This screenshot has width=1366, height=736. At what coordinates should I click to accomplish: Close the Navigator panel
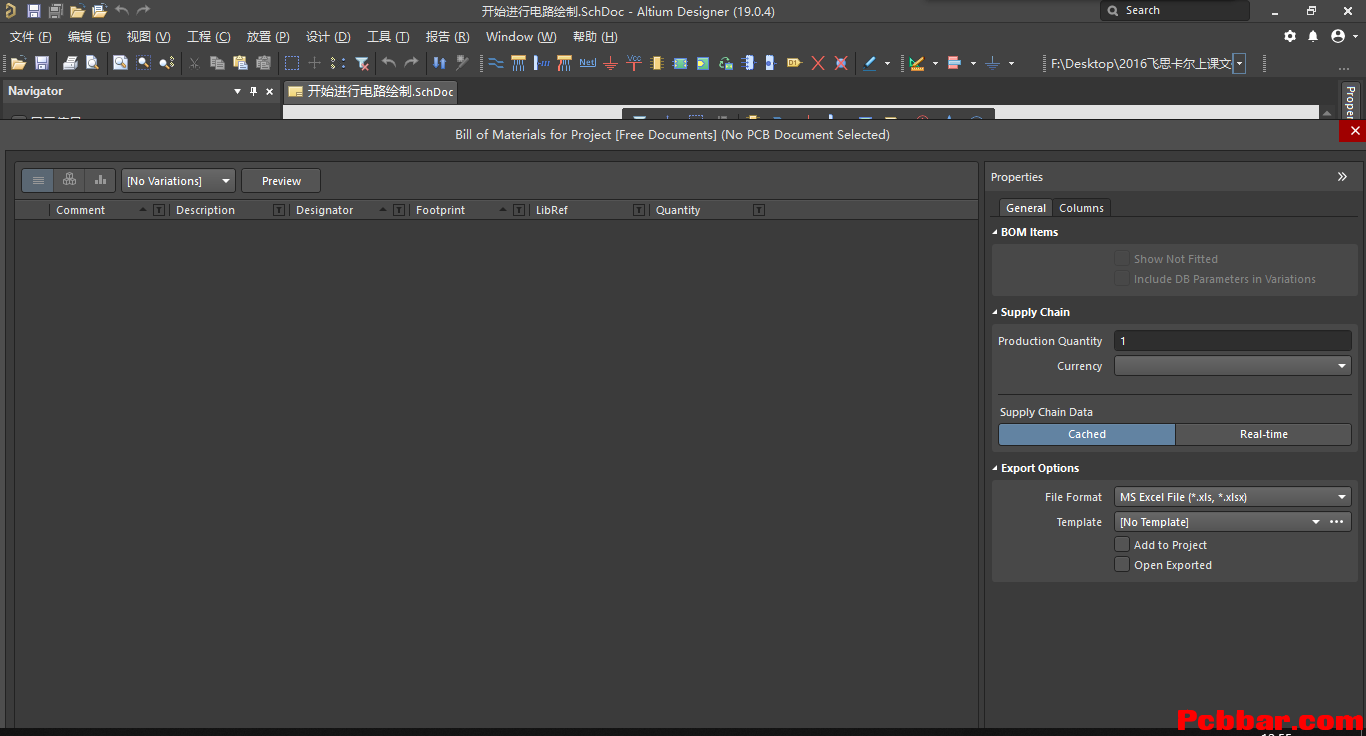(269, 91)
